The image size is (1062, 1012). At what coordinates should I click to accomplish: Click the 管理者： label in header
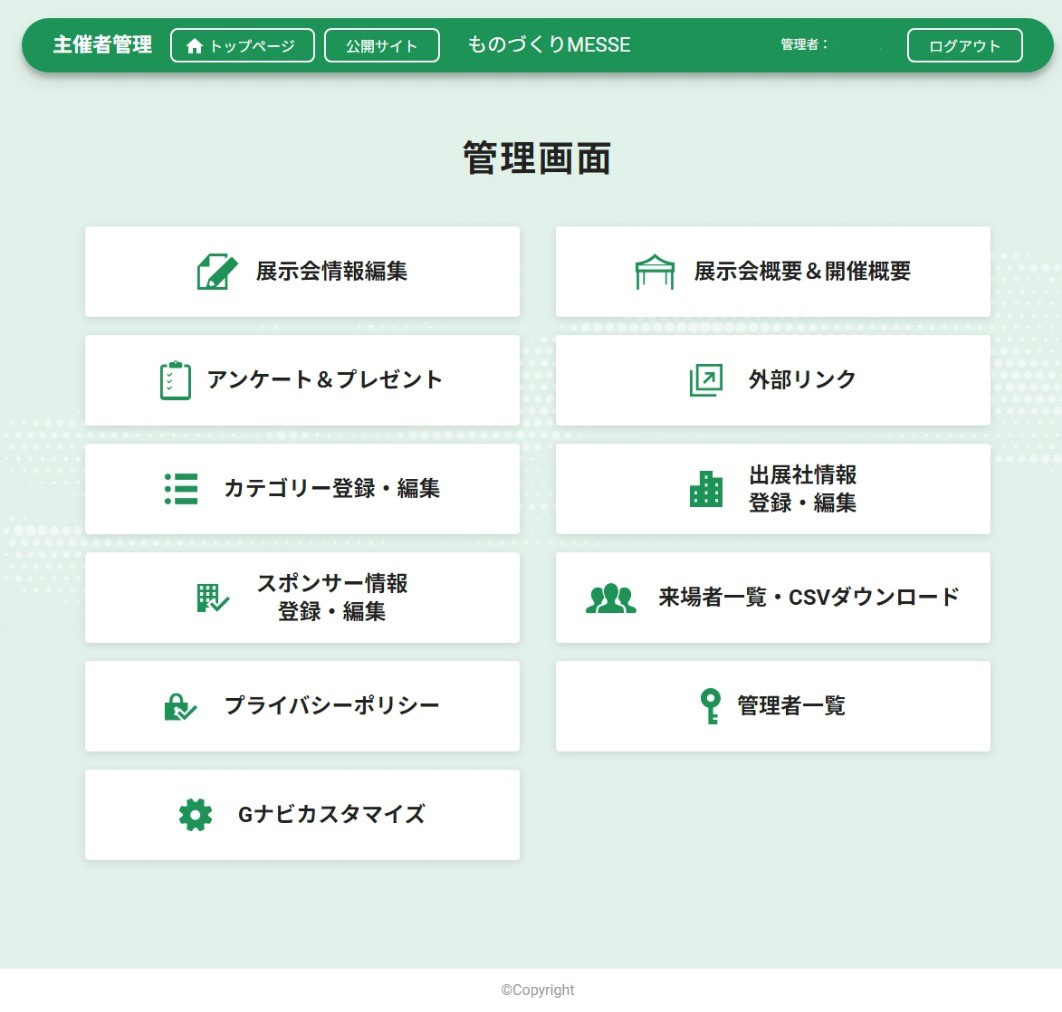pos(804,45)
